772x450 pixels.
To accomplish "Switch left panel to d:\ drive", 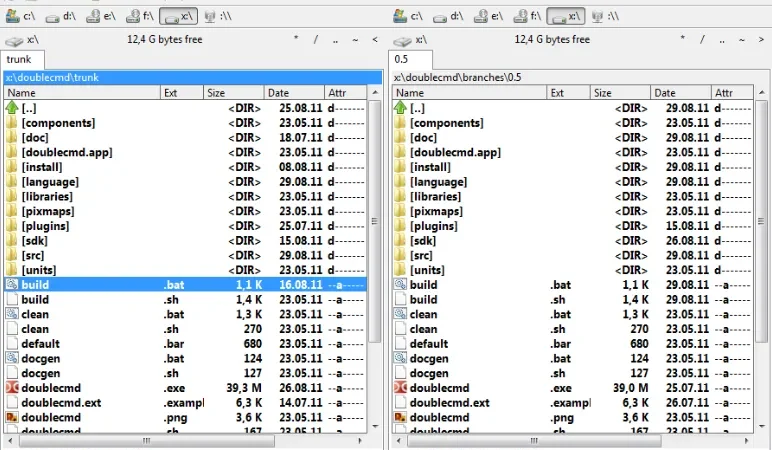I will 61,16.
